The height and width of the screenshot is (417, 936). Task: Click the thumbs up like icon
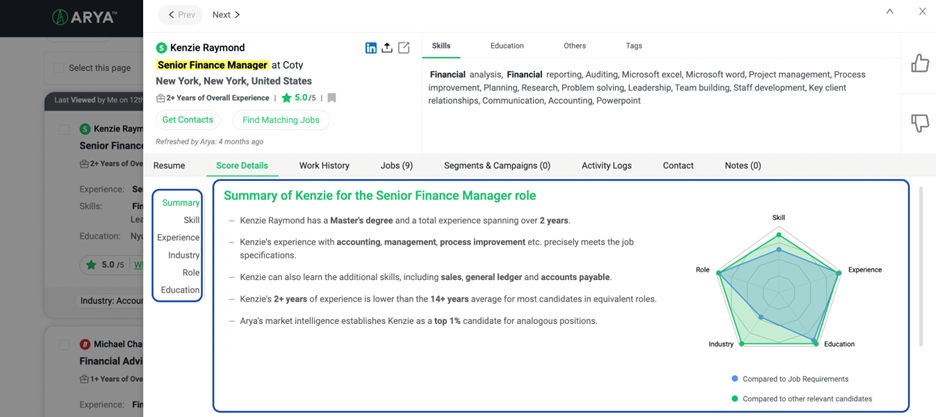tap(919, 64)
